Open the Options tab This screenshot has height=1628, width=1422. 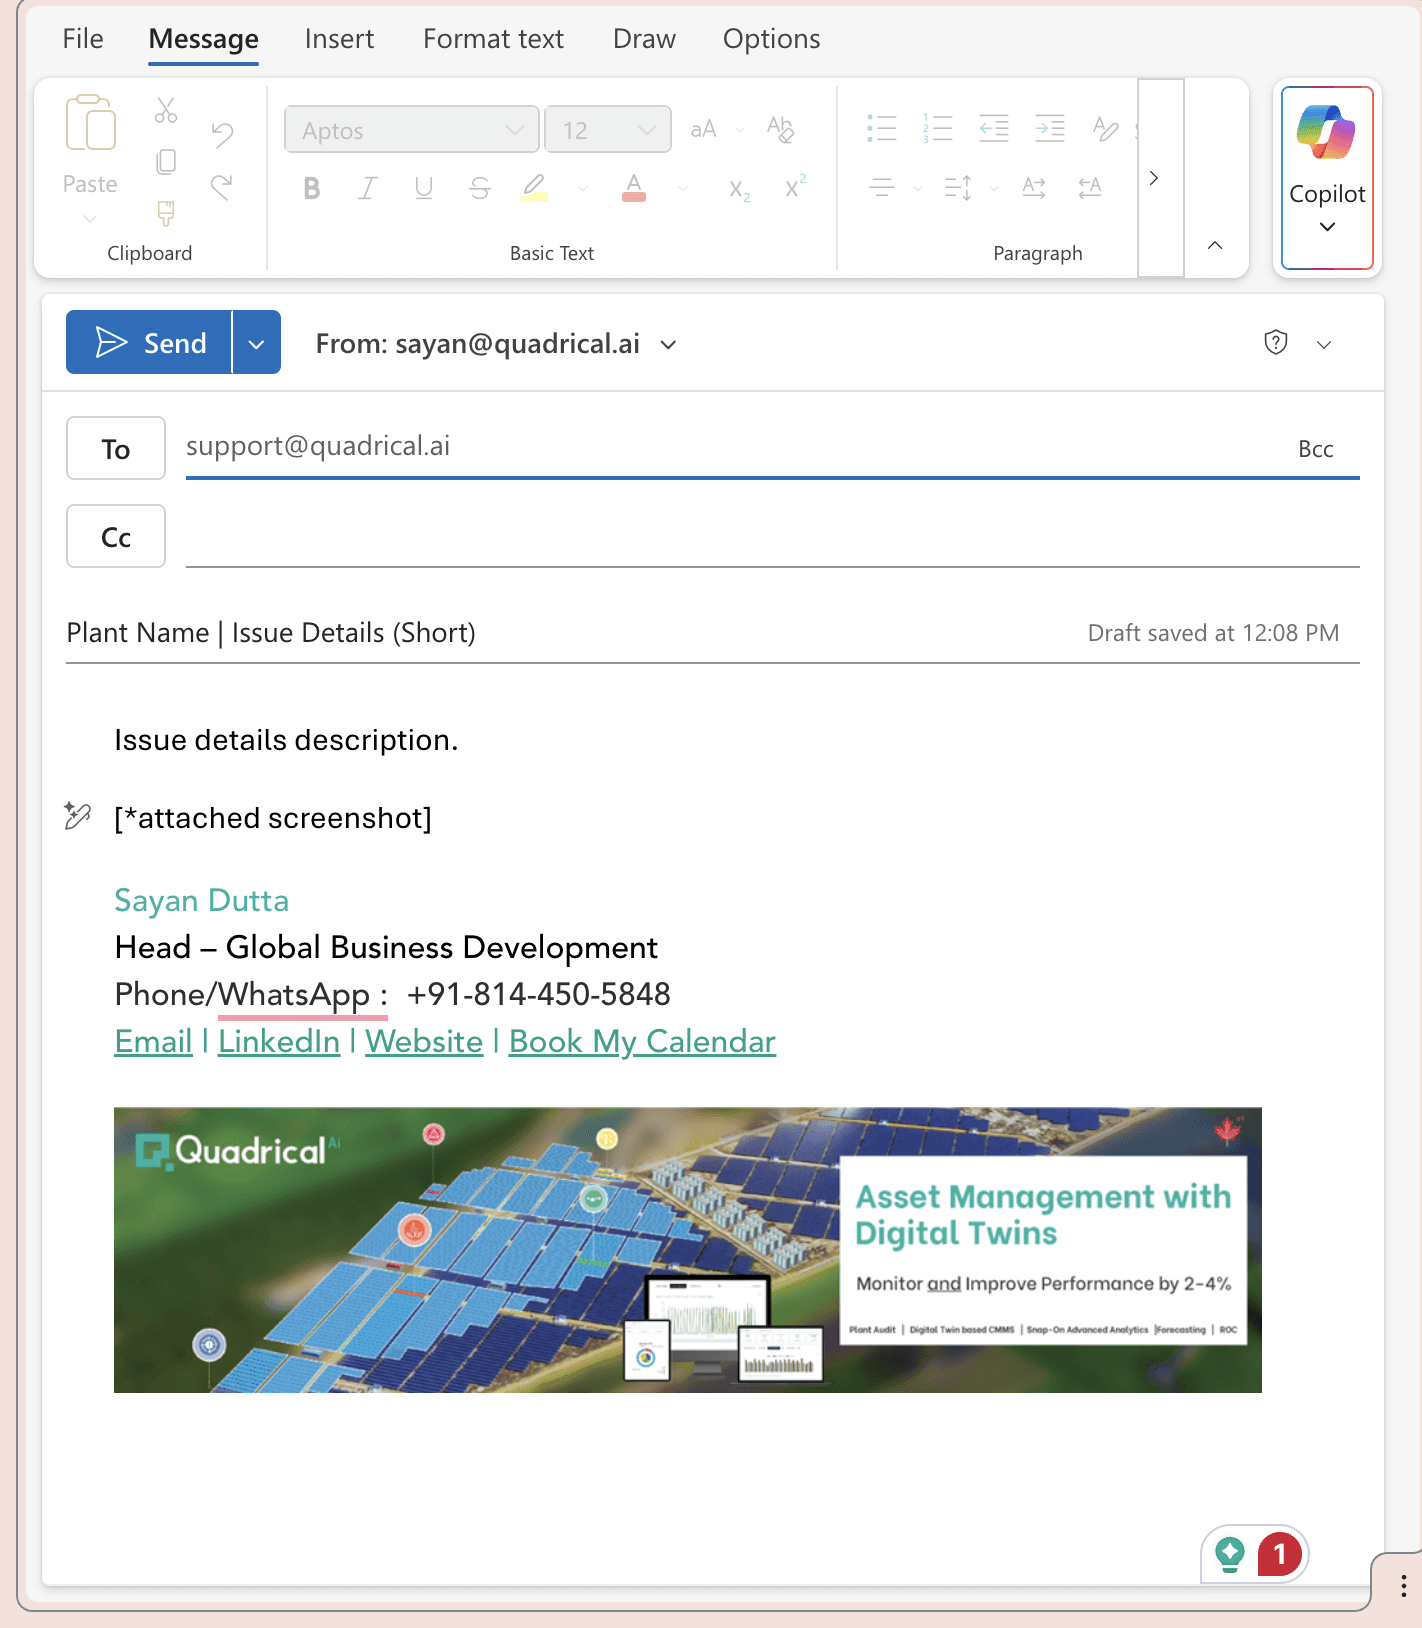pos(771,39)
